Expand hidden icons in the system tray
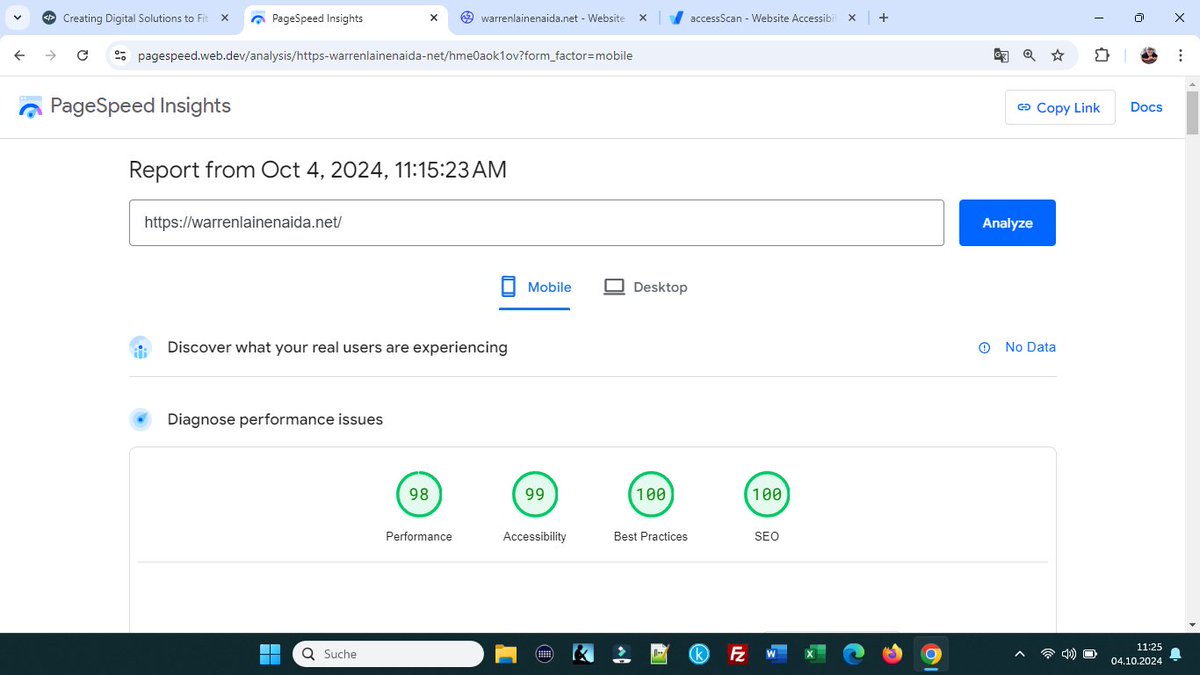 (1019, 653)
